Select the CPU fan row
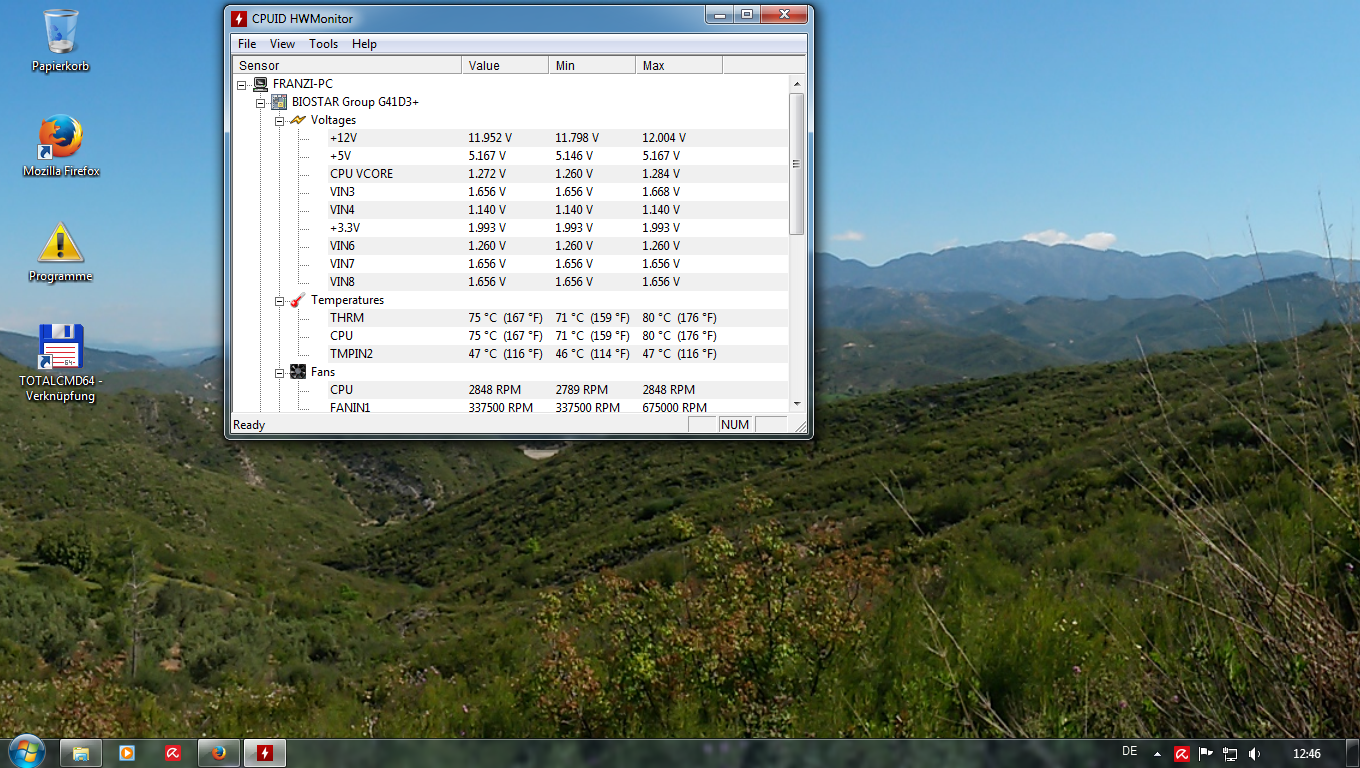 (x=558, y=390)
